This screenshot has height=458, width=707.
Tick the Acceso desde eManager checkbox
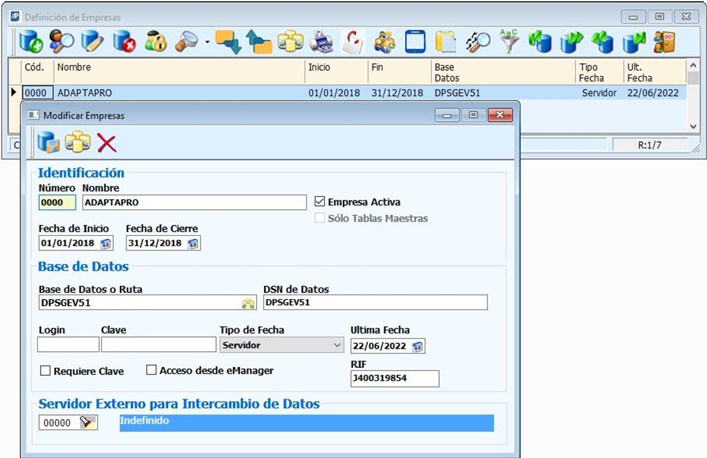click(152, 370)
